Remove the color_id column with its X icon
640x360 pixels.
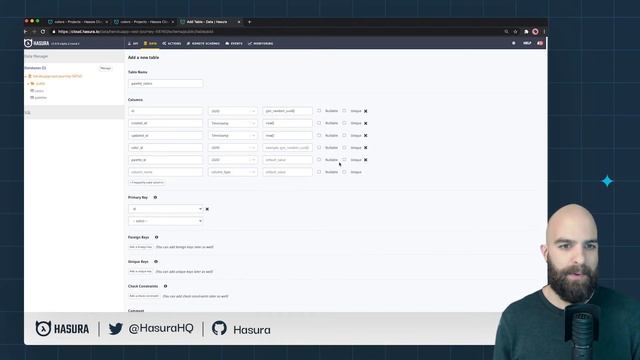point(366,148)
